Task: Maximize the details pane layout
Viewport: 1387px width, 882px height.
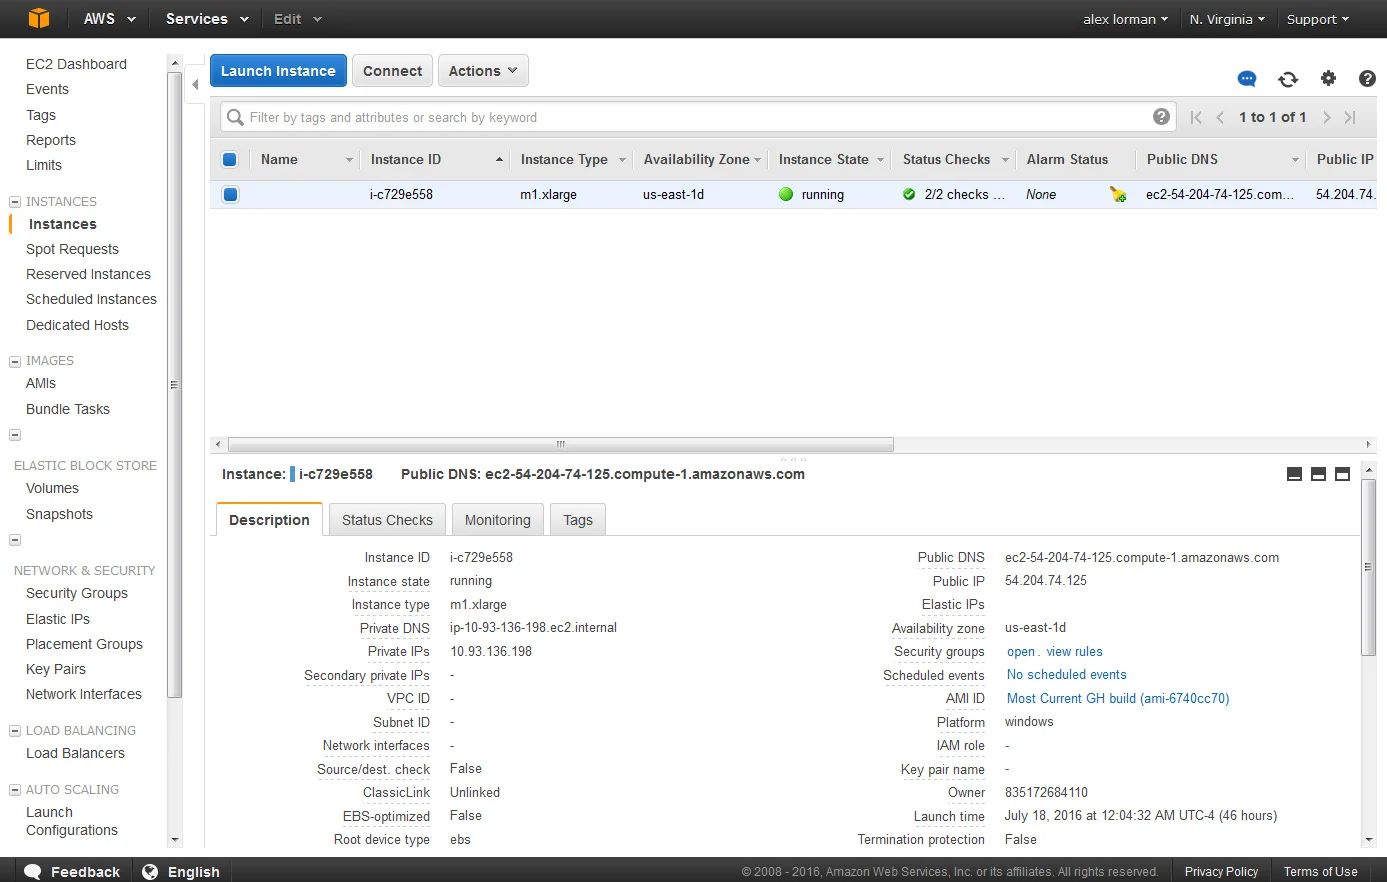Action: click(1342, 474)
